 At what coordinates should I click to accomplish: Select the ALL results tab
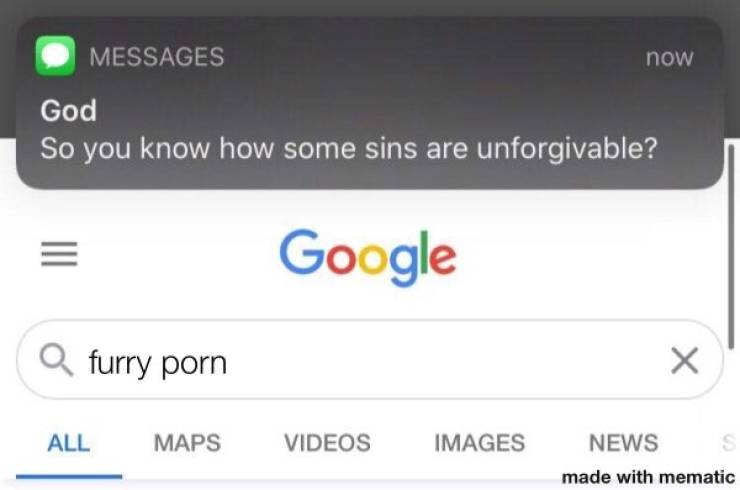(69, 443)
